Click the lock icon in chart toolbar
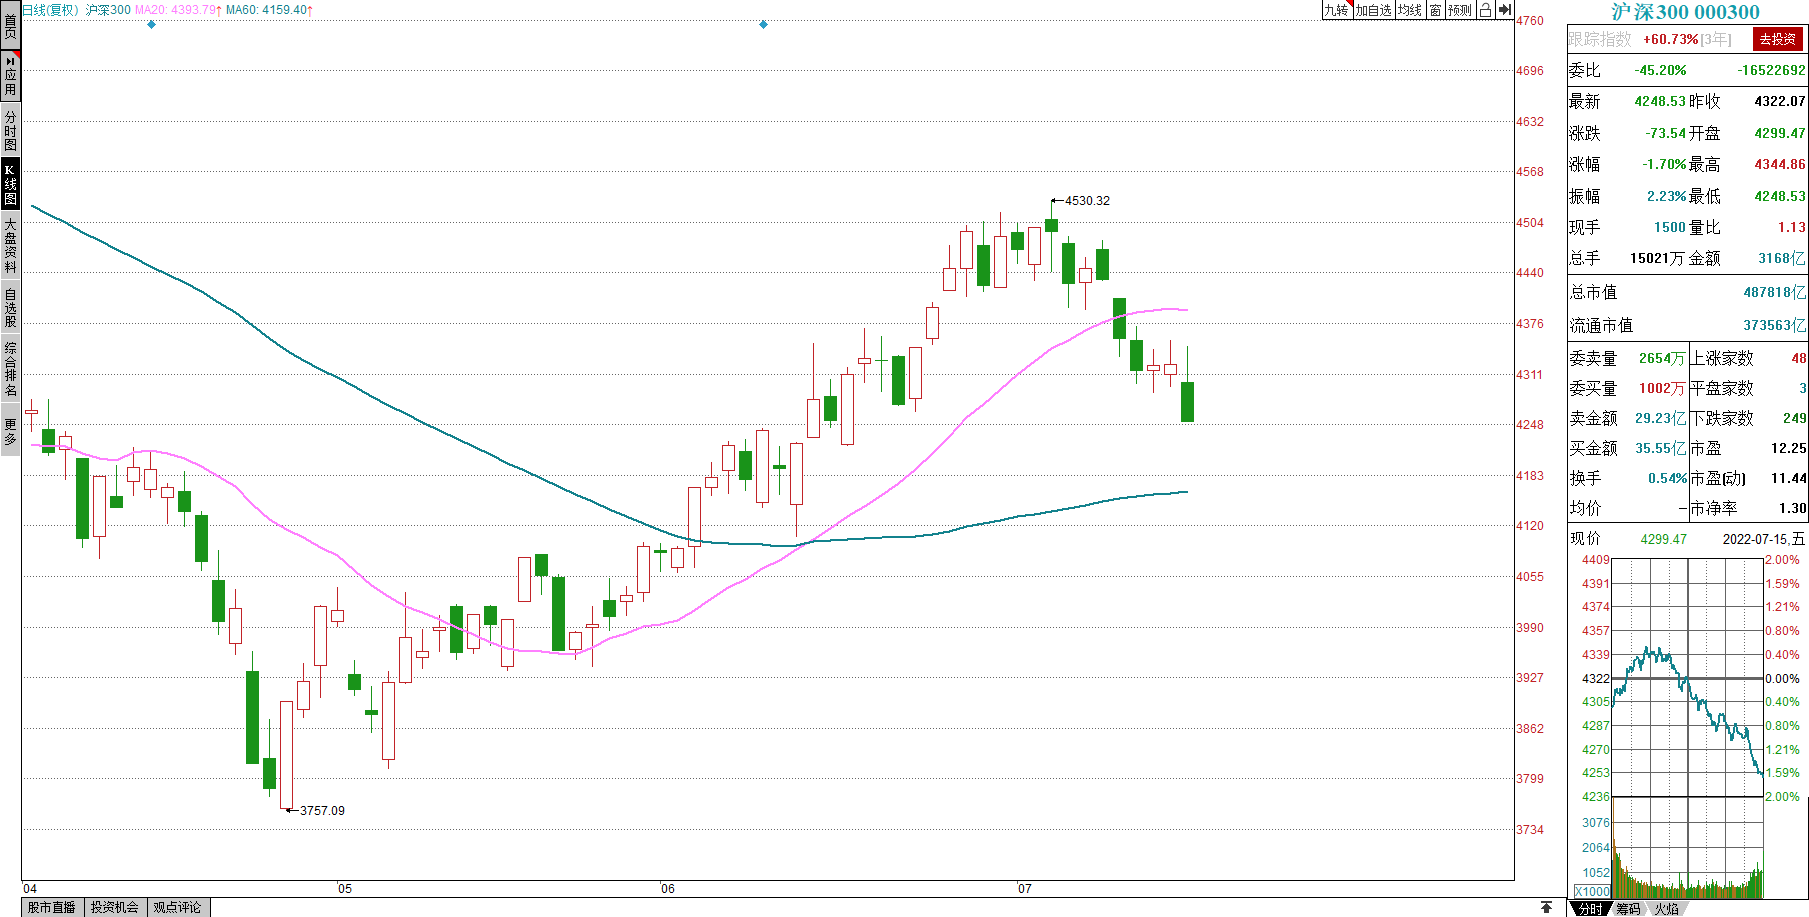 pos(1486,10)
